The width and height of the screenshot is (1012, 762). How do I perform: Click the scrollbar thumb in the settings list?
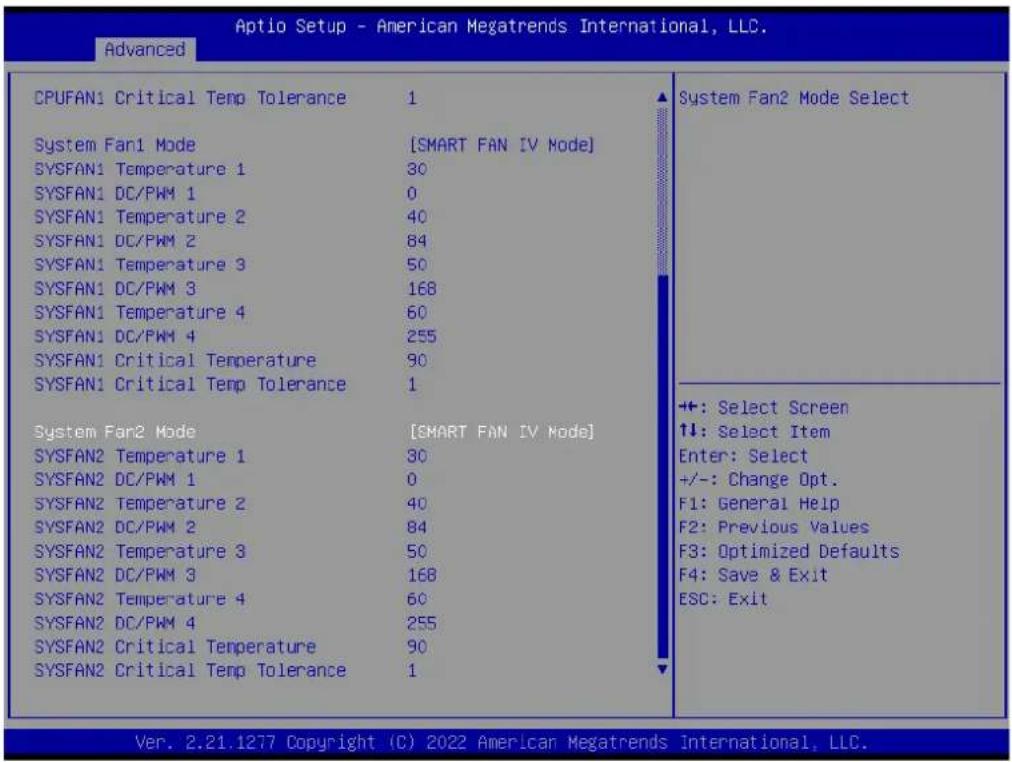click(662, 466)
